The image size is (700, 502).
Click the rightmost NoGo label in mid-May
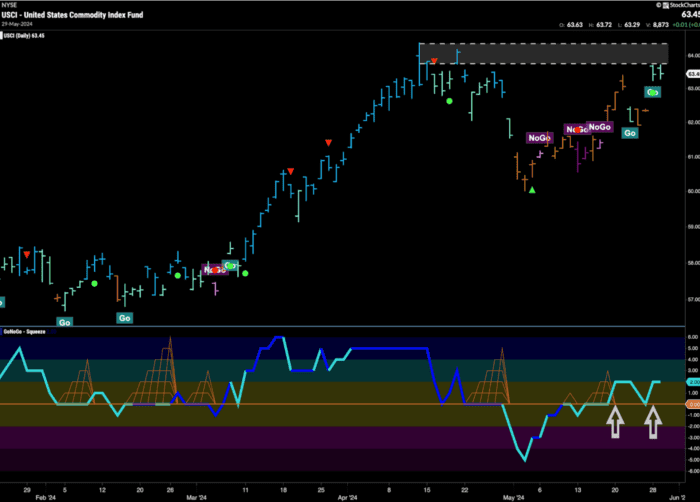click(600, 127)
